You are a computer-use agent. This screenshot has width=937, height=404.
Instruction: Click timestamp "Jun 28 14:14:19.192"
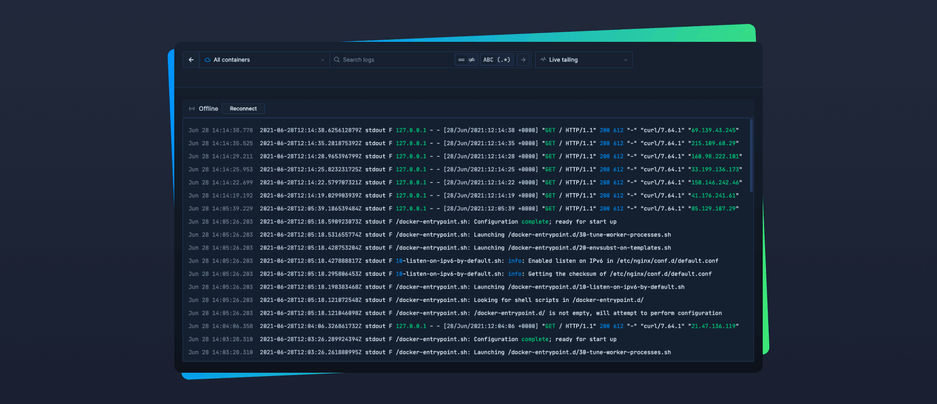tap(221, 195)
